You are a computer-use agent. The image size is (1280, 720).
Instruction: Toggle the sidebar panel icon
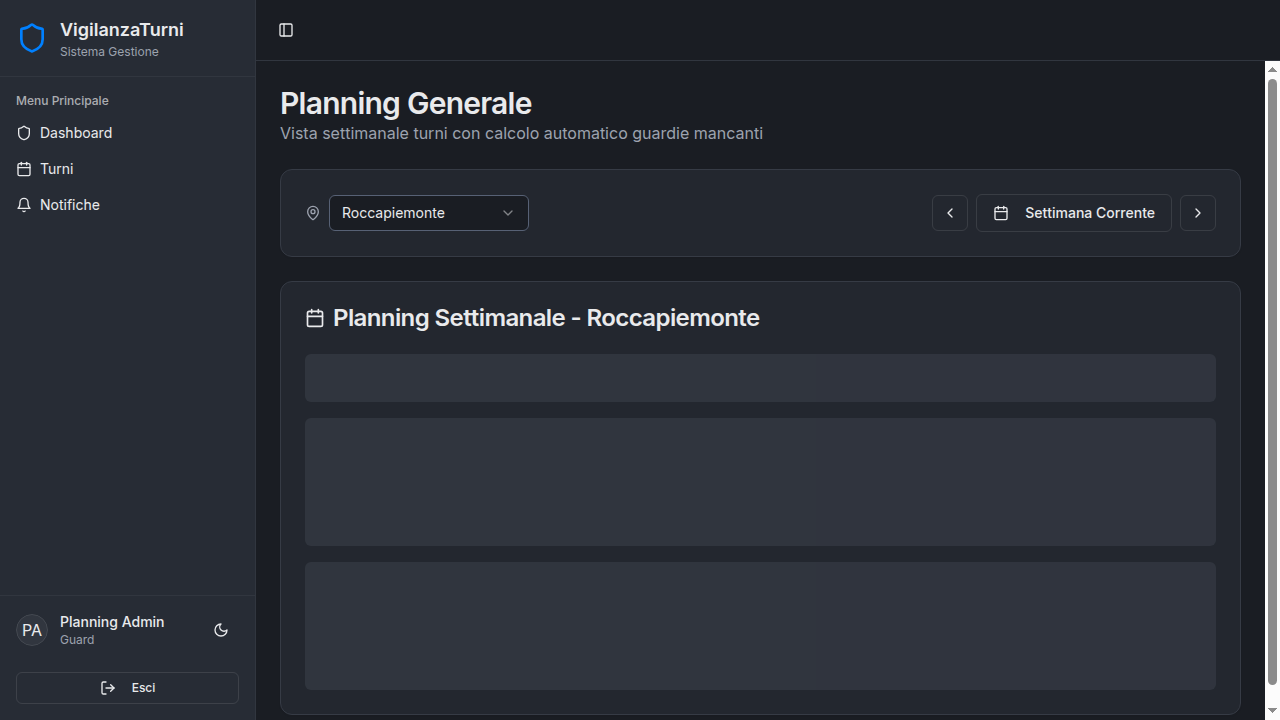click(x=286, y=30)
